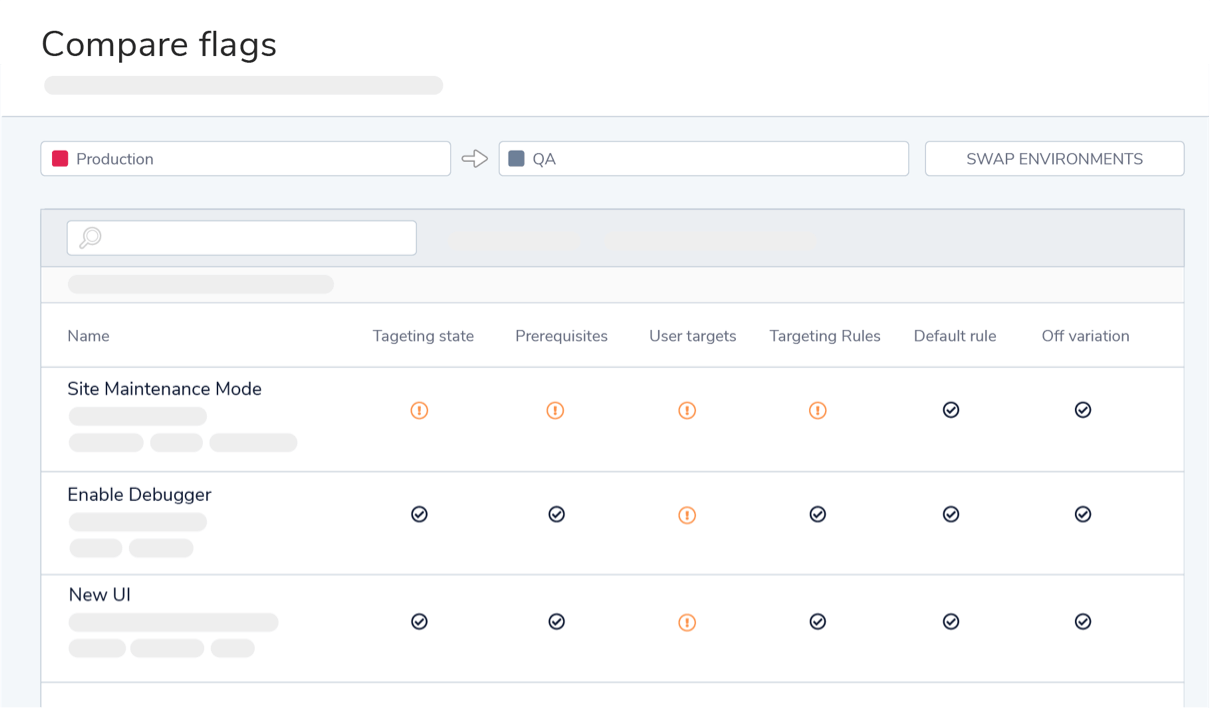Click the red Production color swatch
This screenshot has height=708, width=1210.
click(x=60, y=159)
